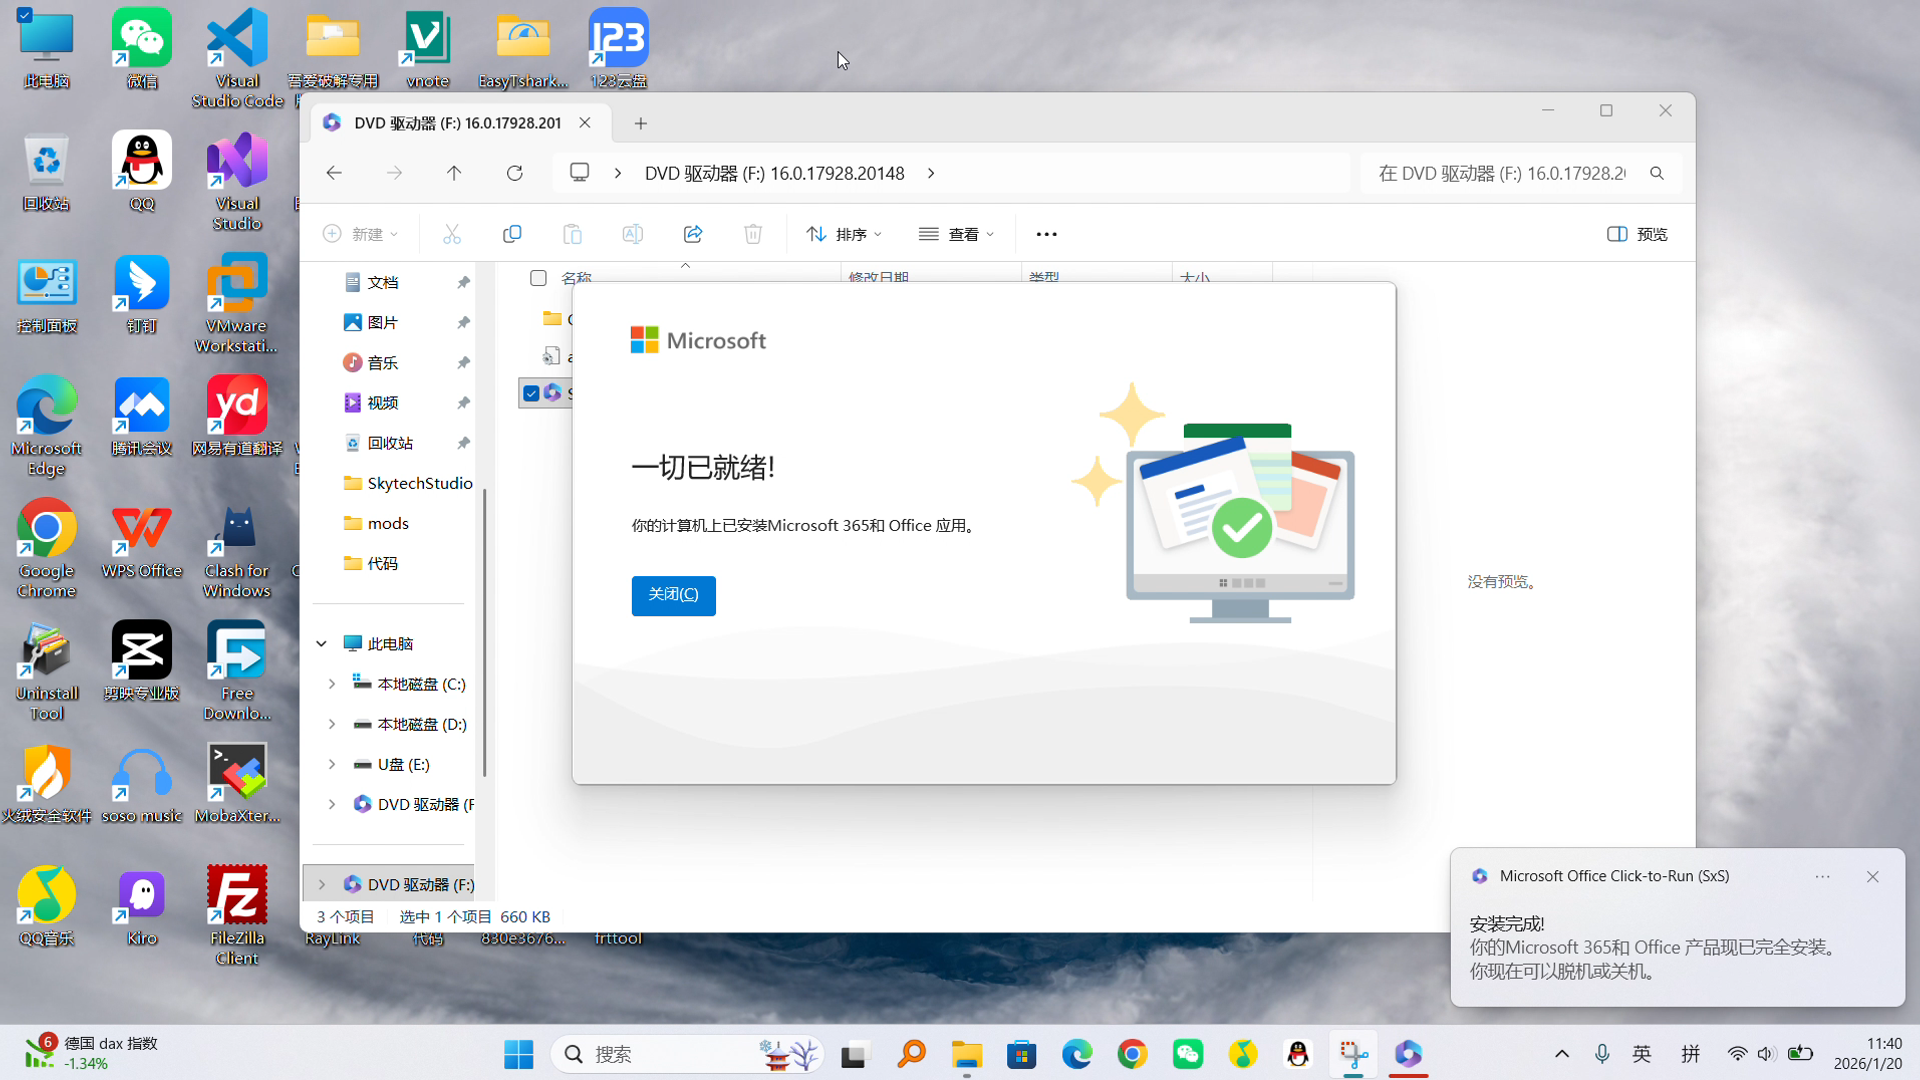The width and height of the screenshot is (1920, 1080).
Task: Open Snipping Tool from the taskbar
Action: pyautogui.click(x=1353, y=1054)
